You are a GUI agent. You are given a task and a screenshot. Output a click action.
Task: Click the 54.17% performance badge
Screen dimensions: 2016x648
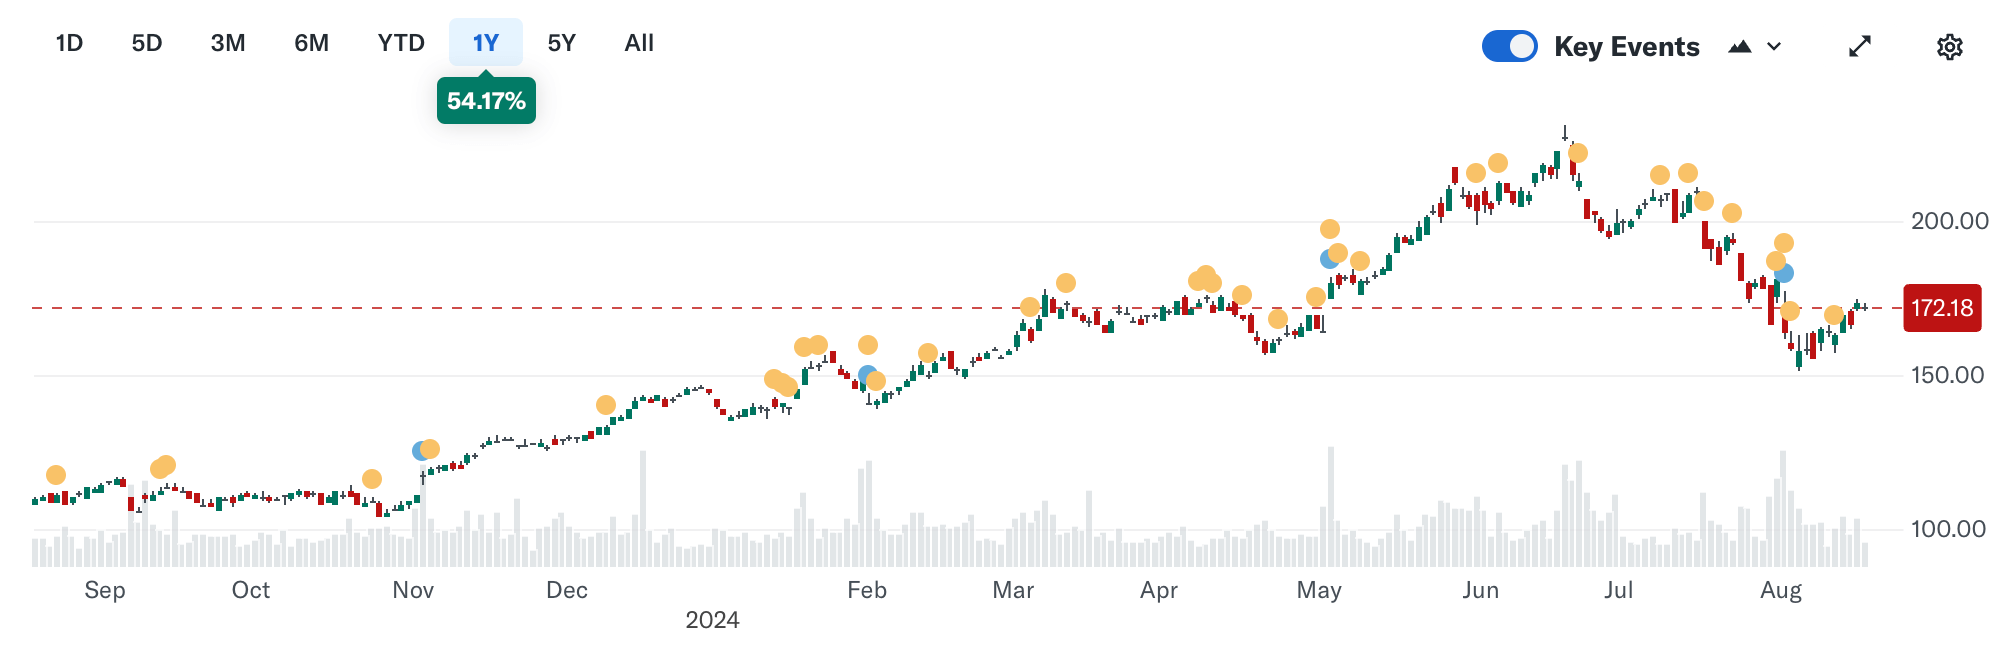tap(486, 101)
